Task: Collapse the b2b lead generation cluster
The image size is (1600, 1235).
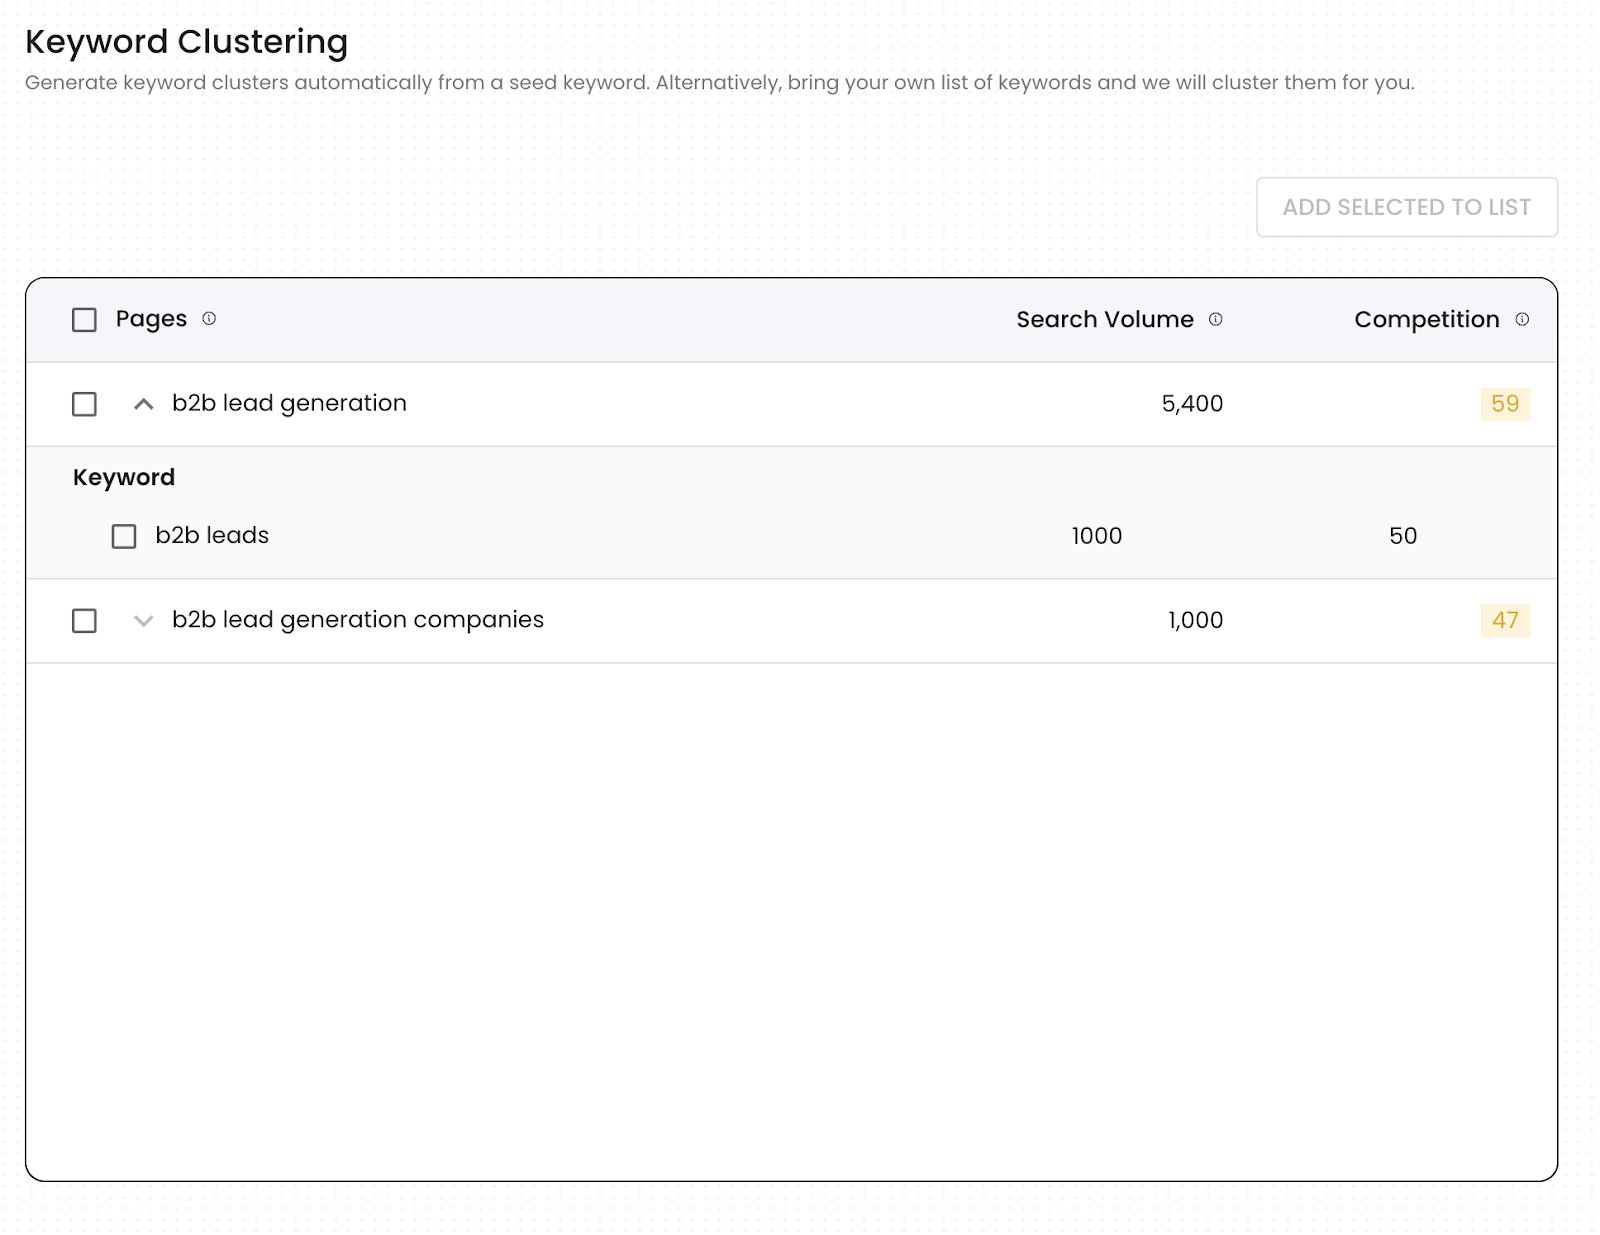Action: pyautogui.click(x=144, y=404)
